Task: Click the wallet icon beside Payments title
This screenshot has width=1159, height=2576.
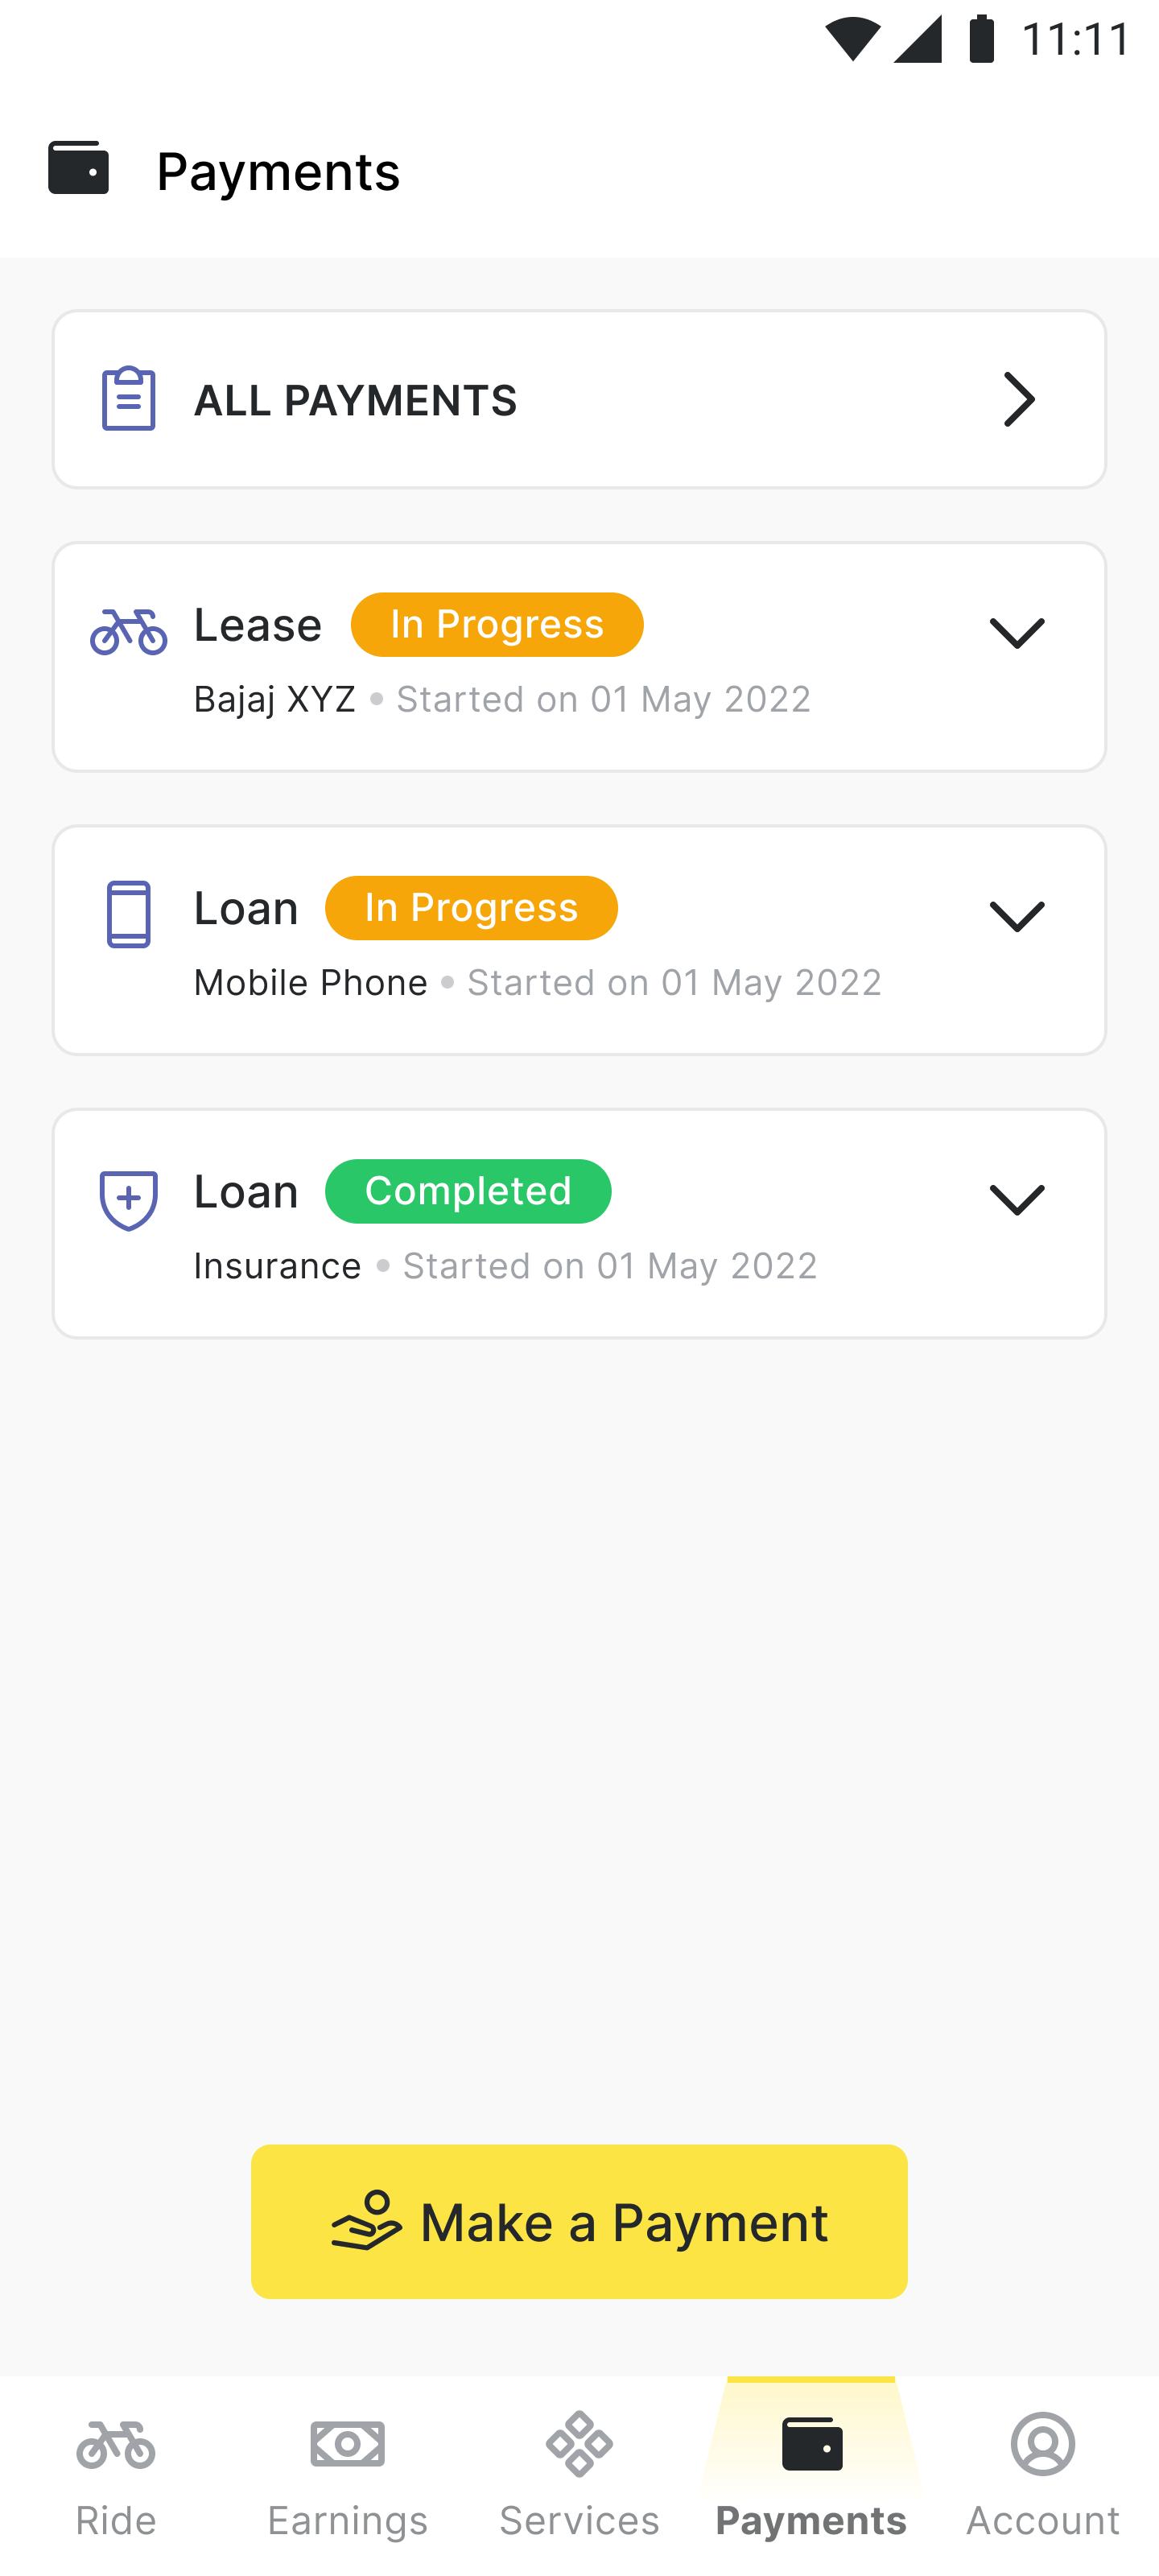Action: coord(78,168)
